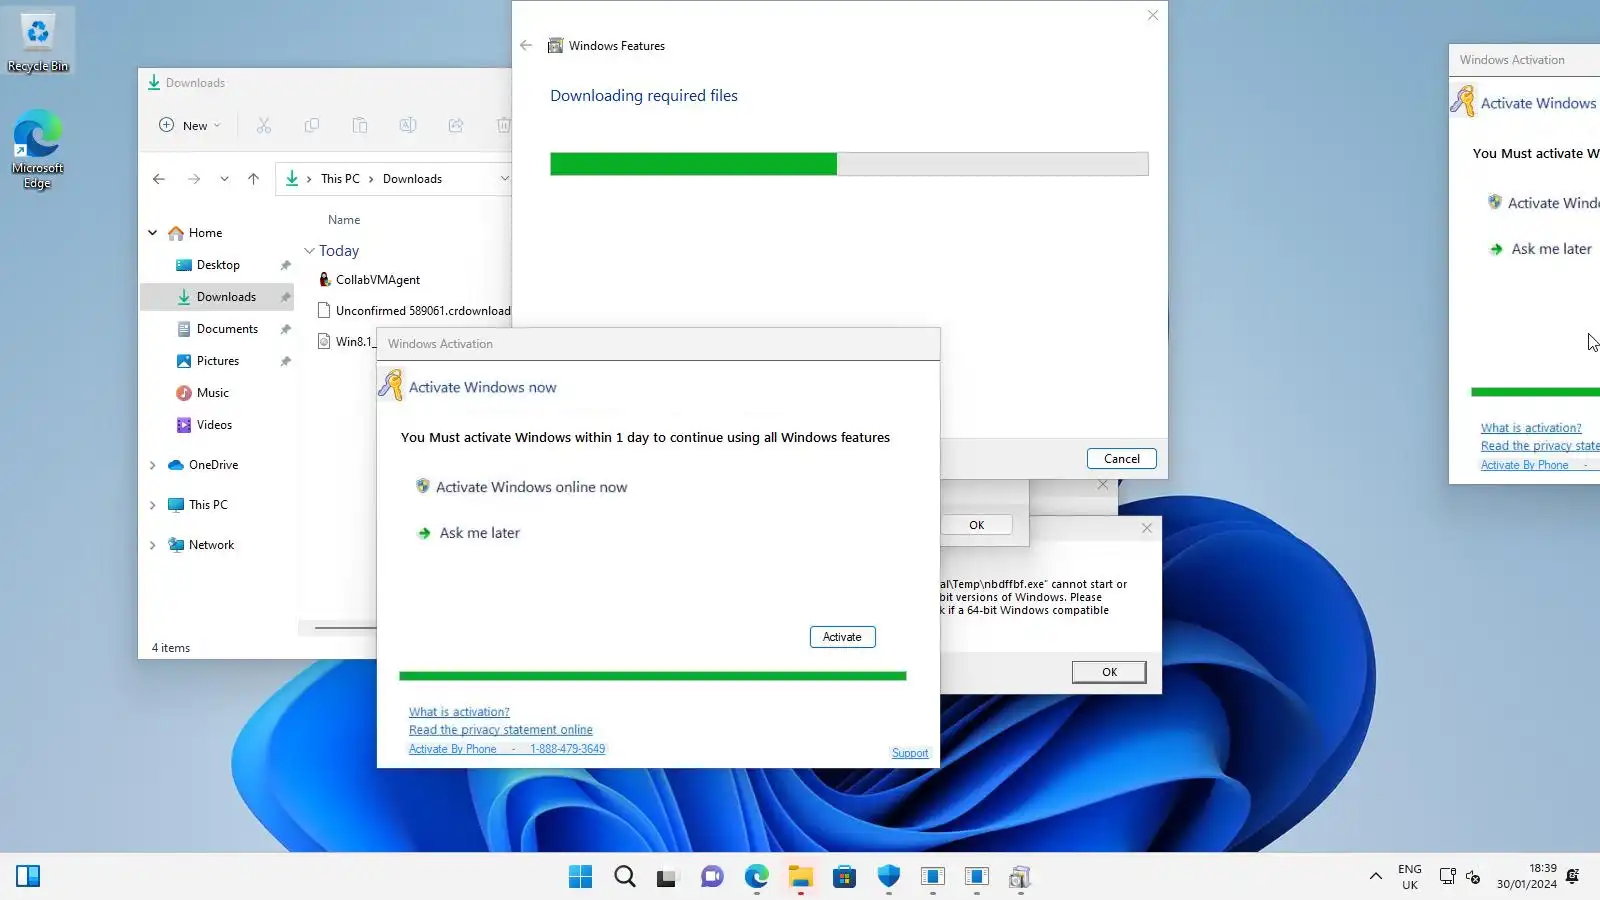Open the blue shield app on the taskbar
Screen dimensions: 1600x900
pos(889,877)
